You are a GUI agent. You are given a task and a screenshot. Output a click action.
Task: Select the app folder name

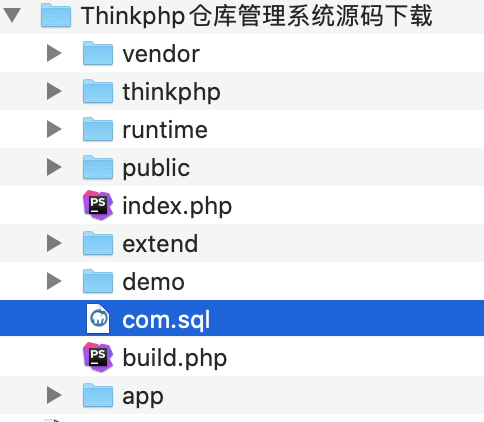click(x=143, y=397)
